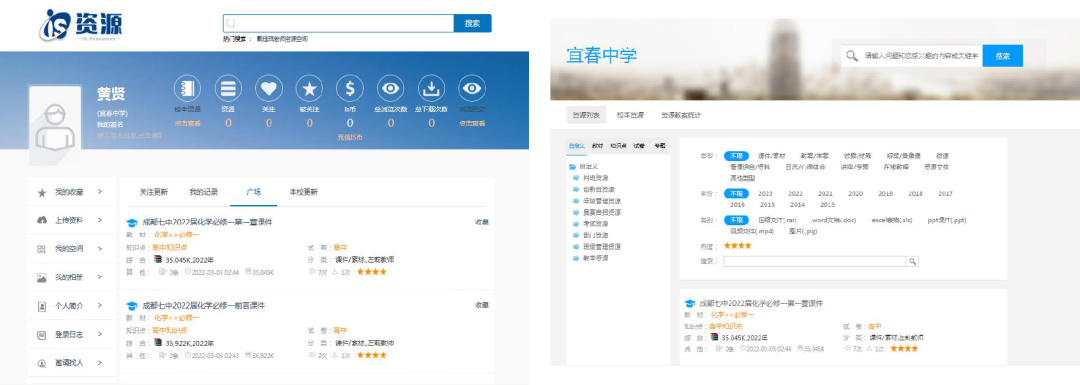The width and height of the screenshot is (1080, 385).
Task: Expand the 我的空间 sidebar arrow
Action: pos(100,248)
